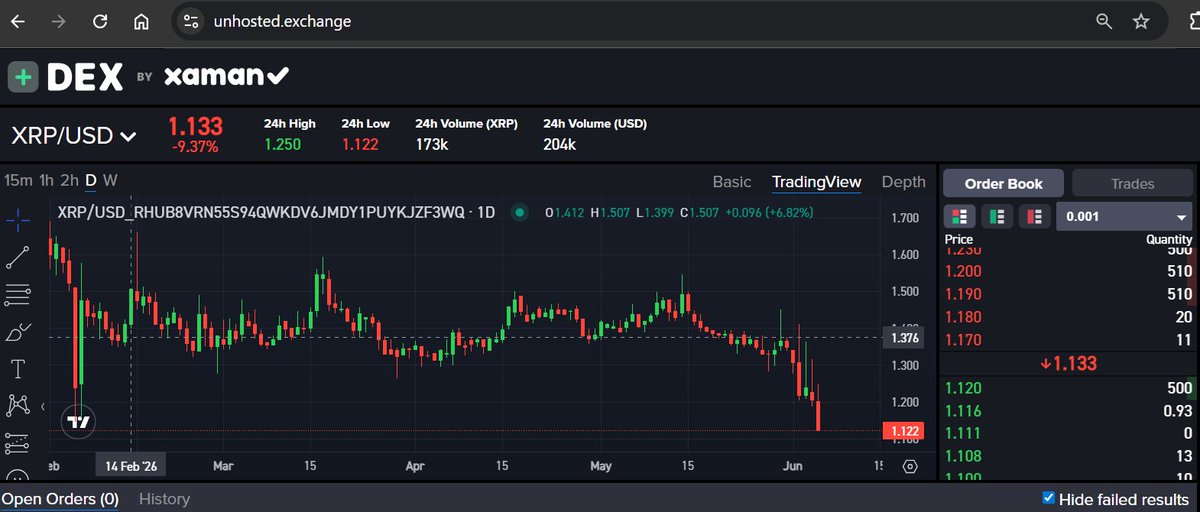1200x512 pixels.
Task: Open the 0.001 price grouping dropdown
Action: pos(1126,216)
